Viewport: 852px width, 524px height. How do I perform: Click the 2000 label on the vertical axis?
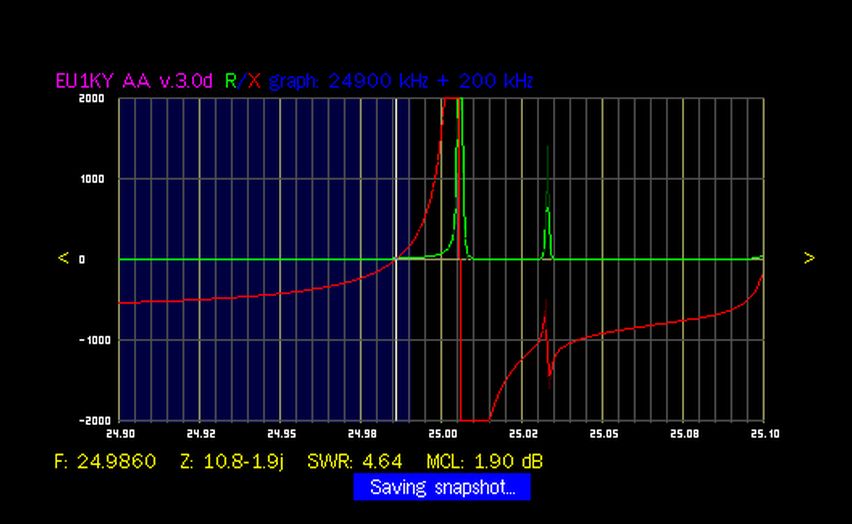[x=92, y=99]
